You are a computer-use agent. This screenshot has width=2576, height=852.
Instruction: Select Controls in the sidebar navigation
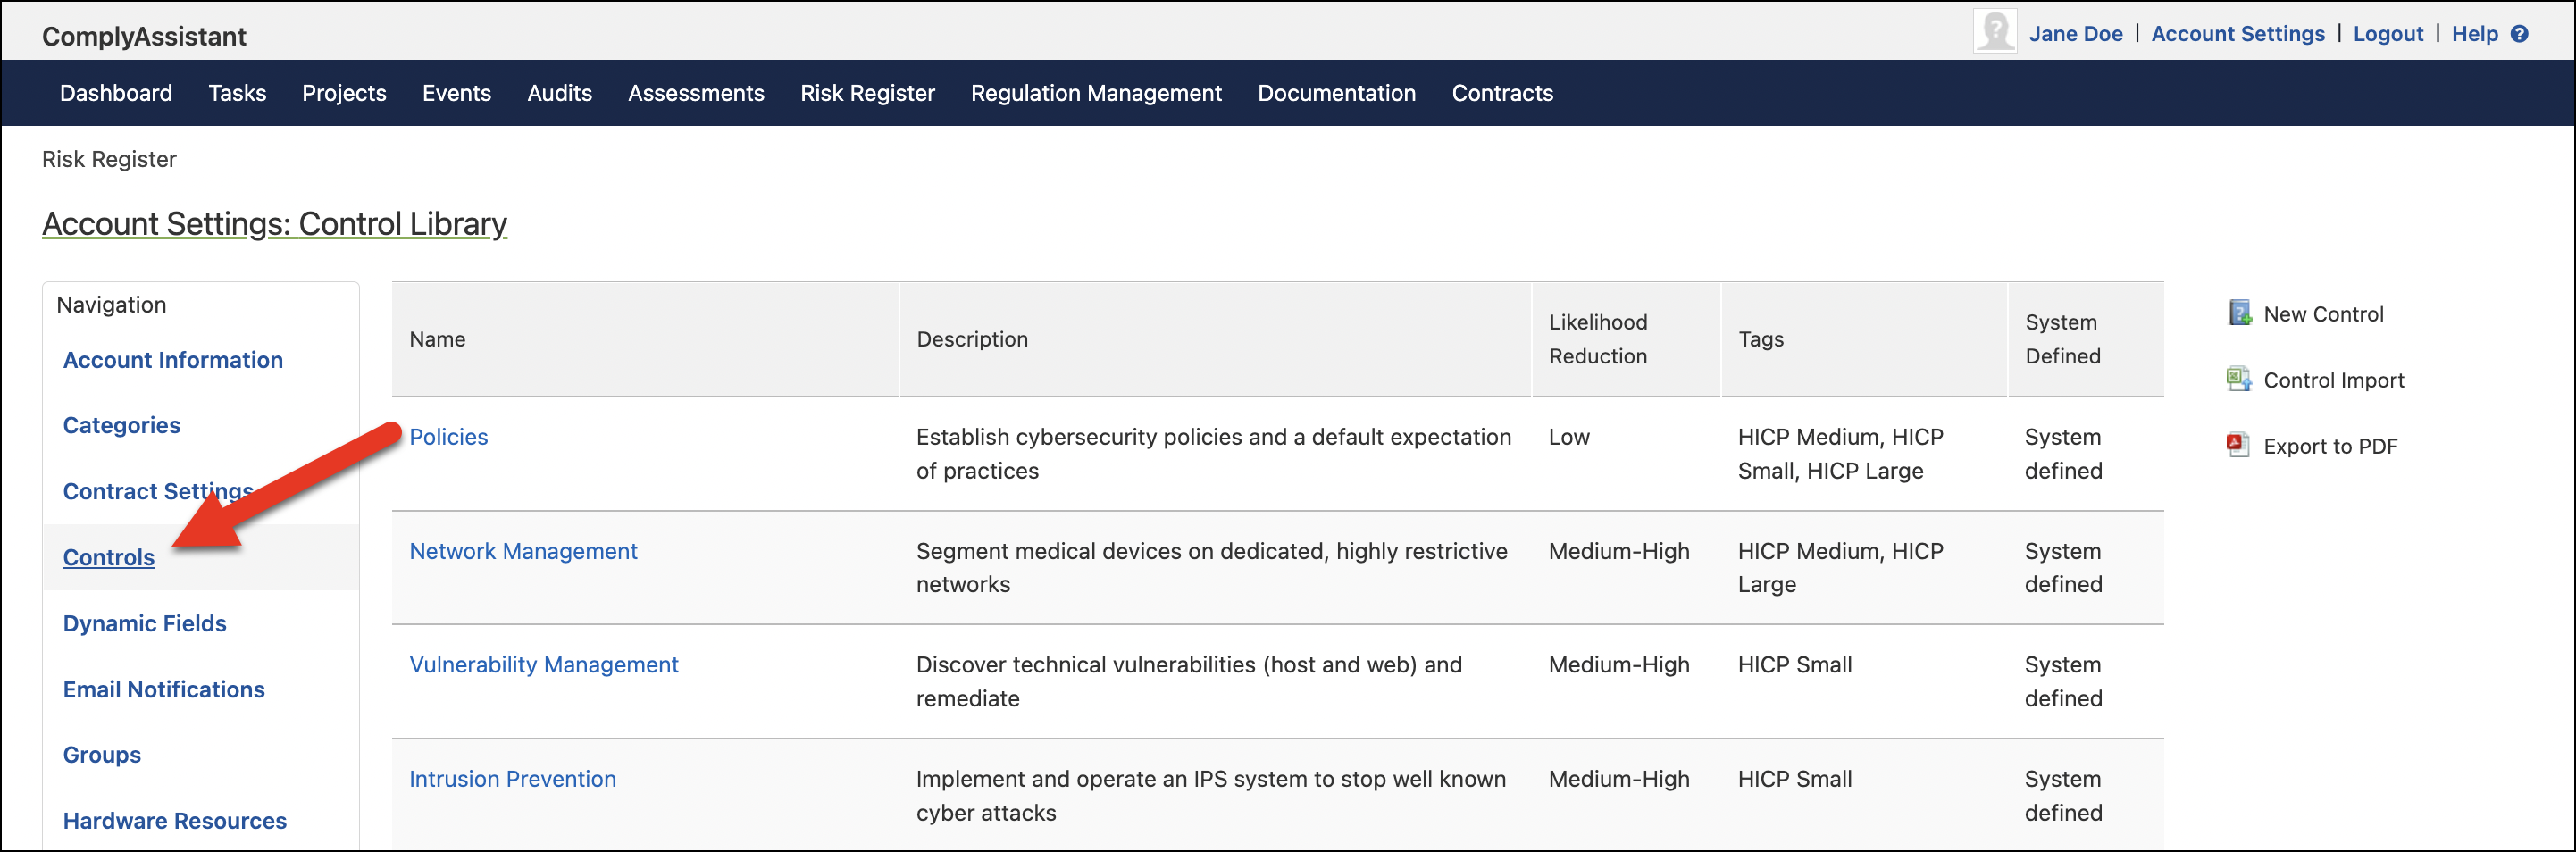(109, 557)
